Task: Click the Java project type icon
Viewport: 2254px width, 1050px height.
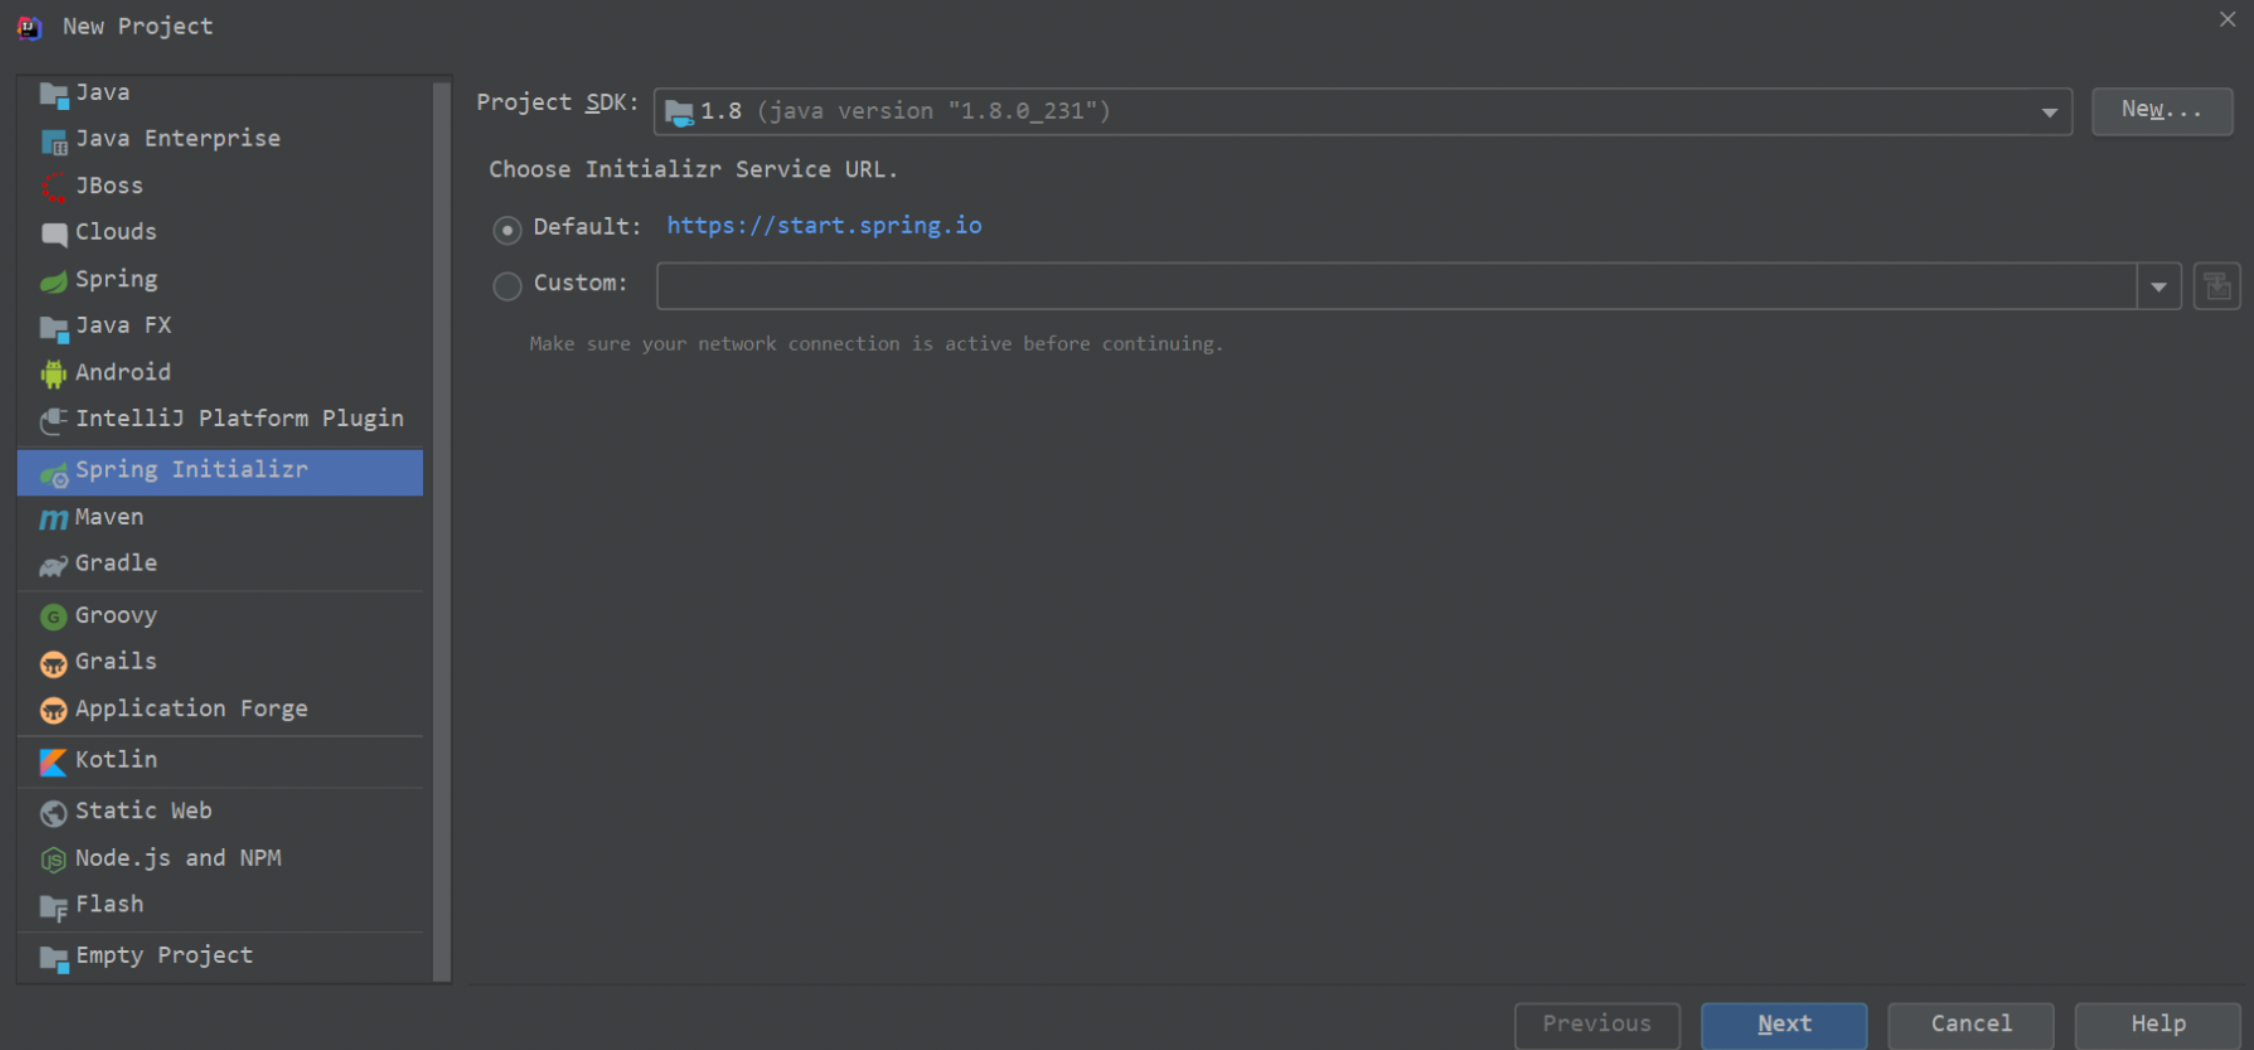Action: [x=53, y=94]
